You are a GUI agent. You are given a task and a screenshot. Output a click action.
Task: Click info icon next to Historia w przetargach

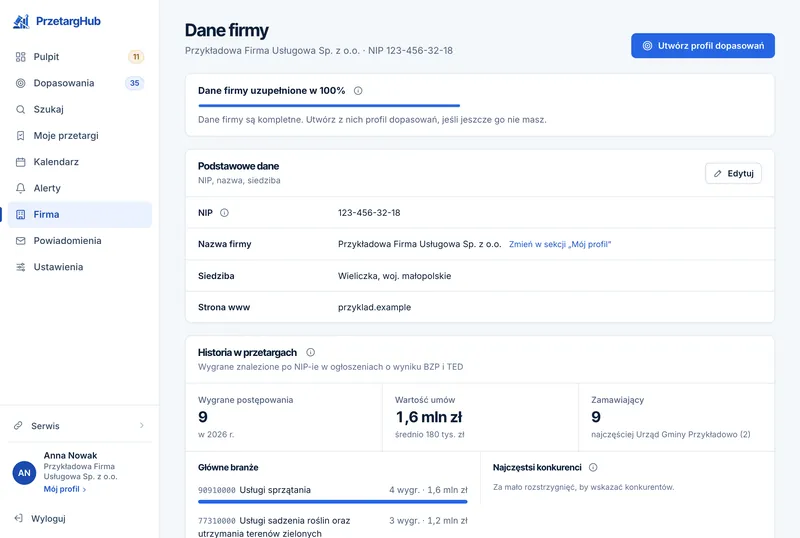click(310, 352)
